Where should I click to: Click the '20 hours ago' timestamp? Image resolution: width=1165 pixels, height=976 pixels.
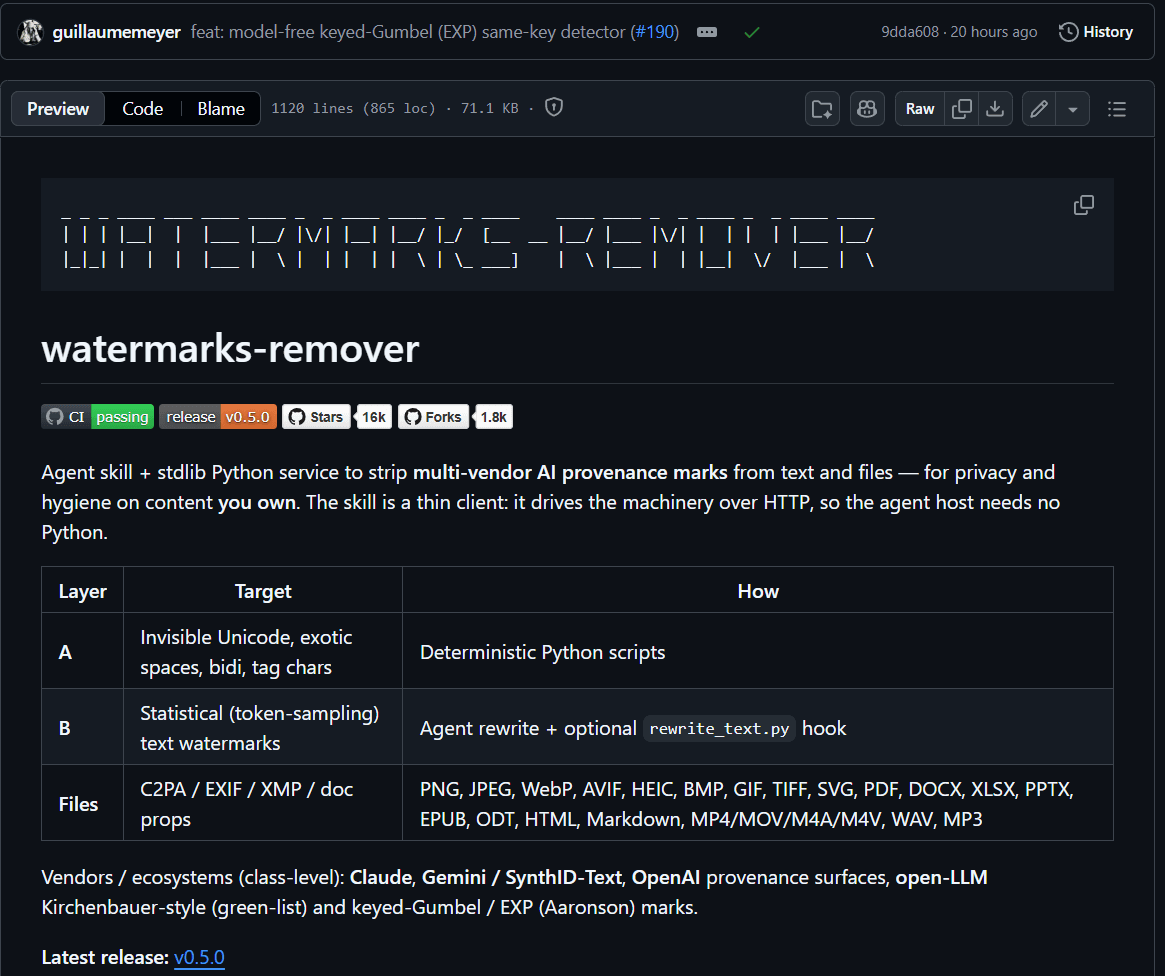pyautogui.click(x=993, y=32)
